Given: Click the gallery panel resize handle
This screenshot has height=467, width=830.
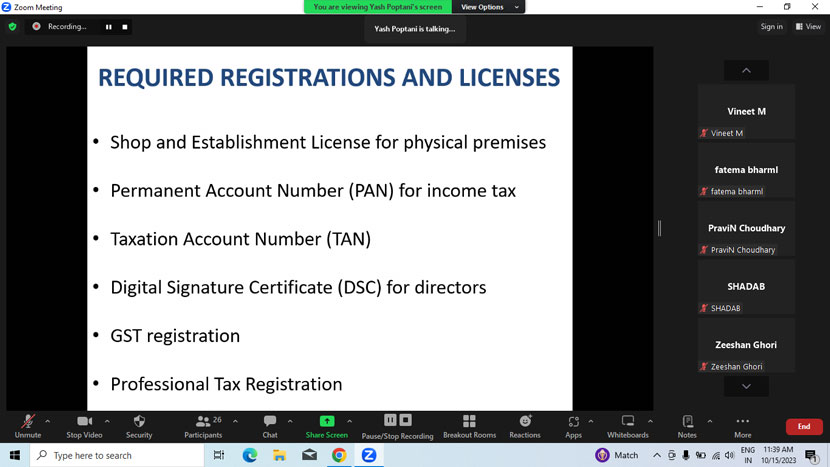Looking at the screenshot, I should [660, 228].
